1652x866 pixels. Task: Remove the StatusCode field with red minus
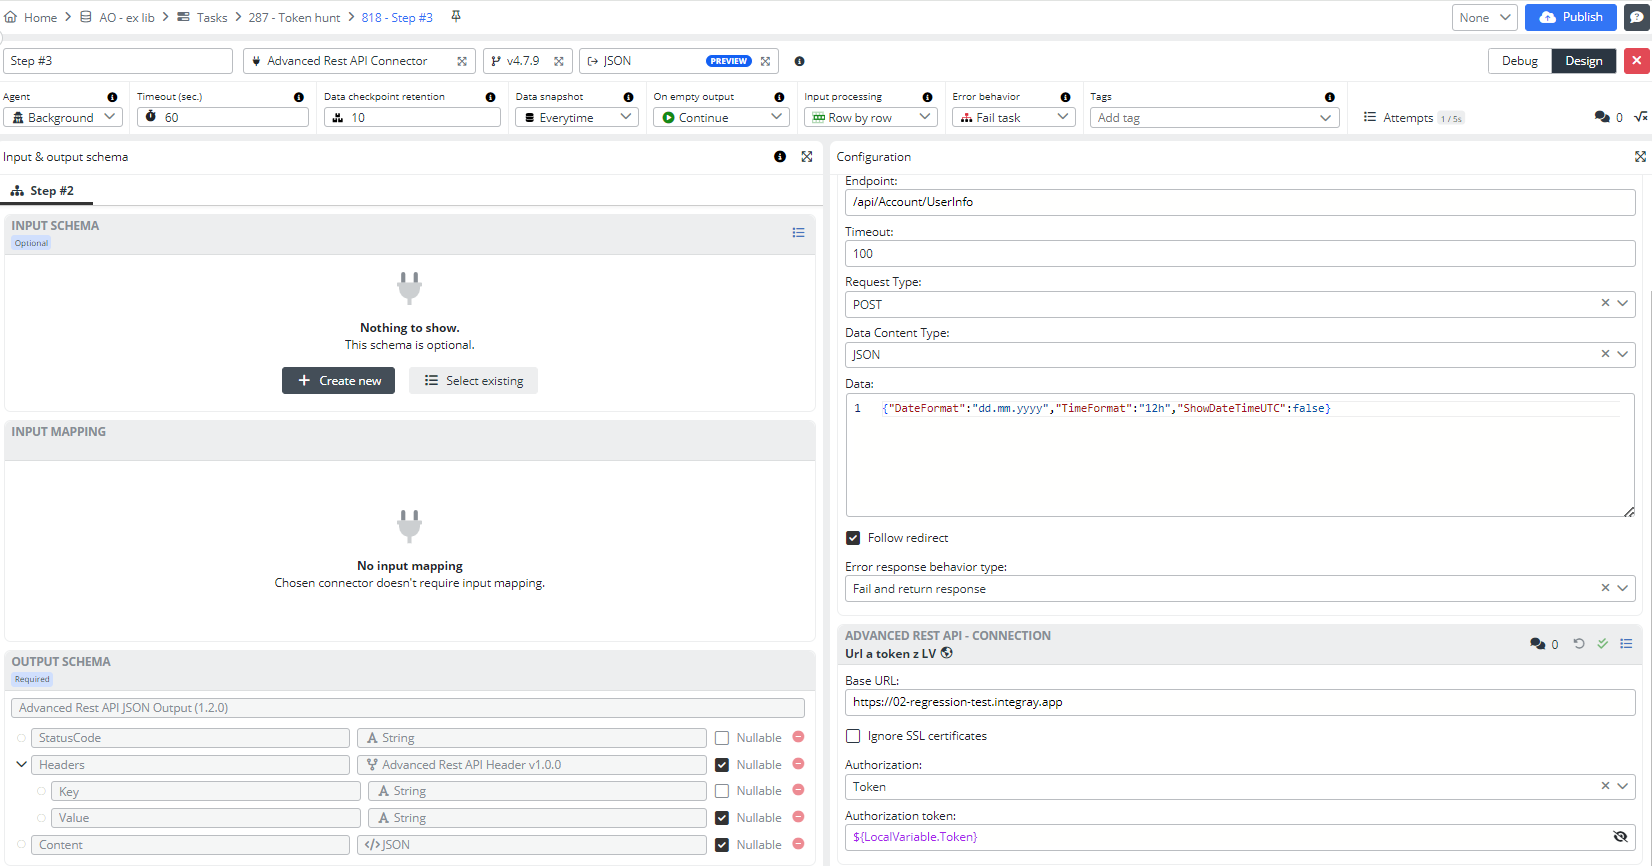pyautogui.click(x=798, y=737)
